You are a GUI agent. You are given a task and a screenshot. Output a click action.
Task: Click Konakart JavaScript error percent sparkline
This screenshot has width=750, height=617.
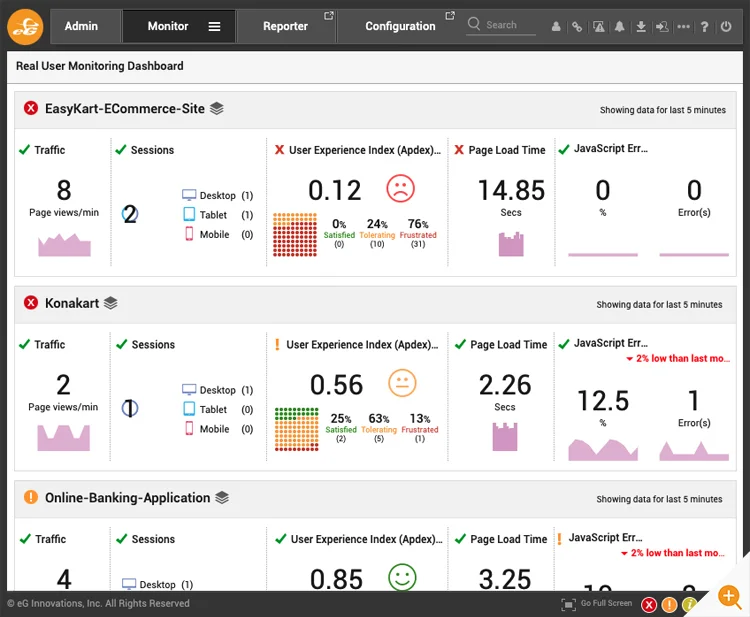603,450
